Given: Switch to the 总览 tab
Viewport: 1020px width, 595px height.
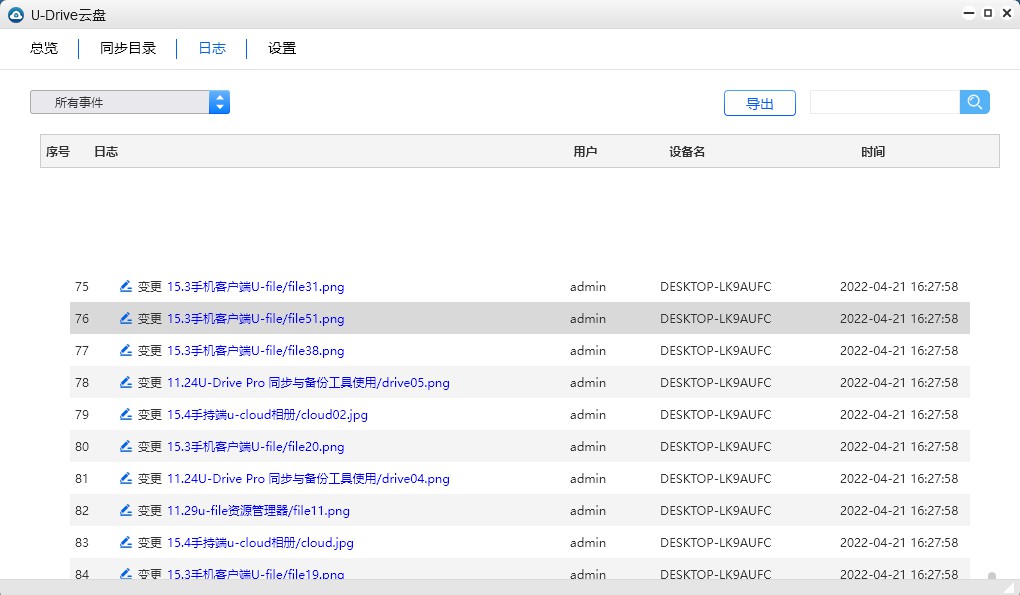Looking at the screenshot, I should tap(44, 48).
